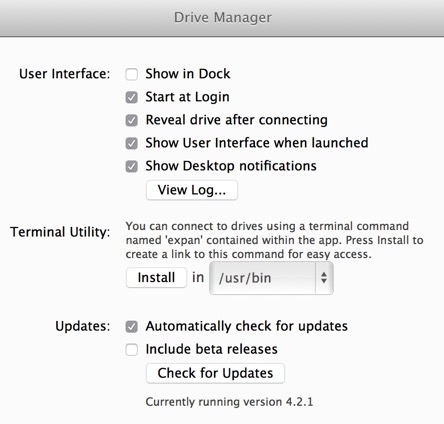This screenshot has height=424, width=444.
Task: Click the Drive Manager window title
Action: [223, 17]
